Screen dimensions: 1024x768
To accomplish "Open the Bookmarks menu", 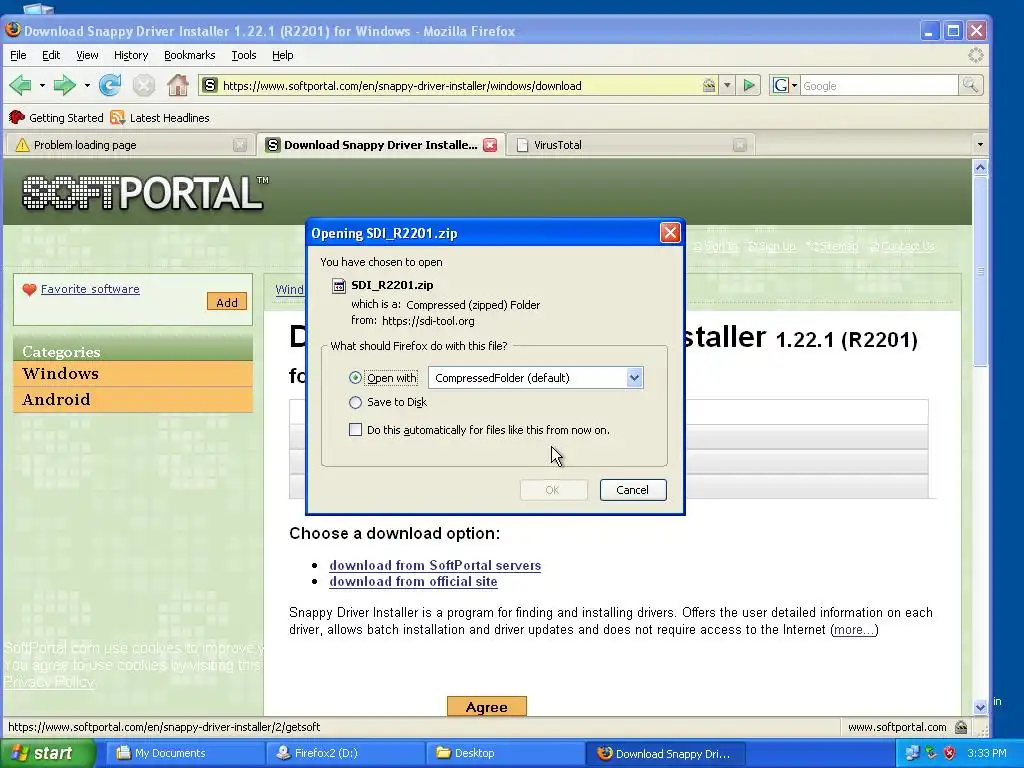I will [x=189, y=55].
